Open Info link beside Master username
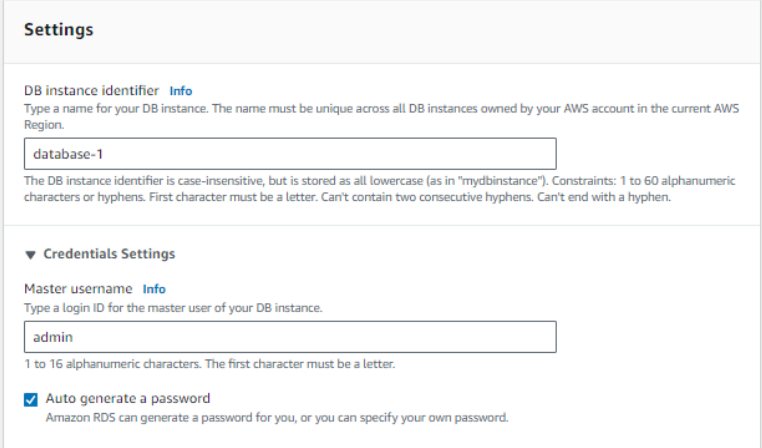The height and width of the screenshot is (448, 762). click(154, 289)
